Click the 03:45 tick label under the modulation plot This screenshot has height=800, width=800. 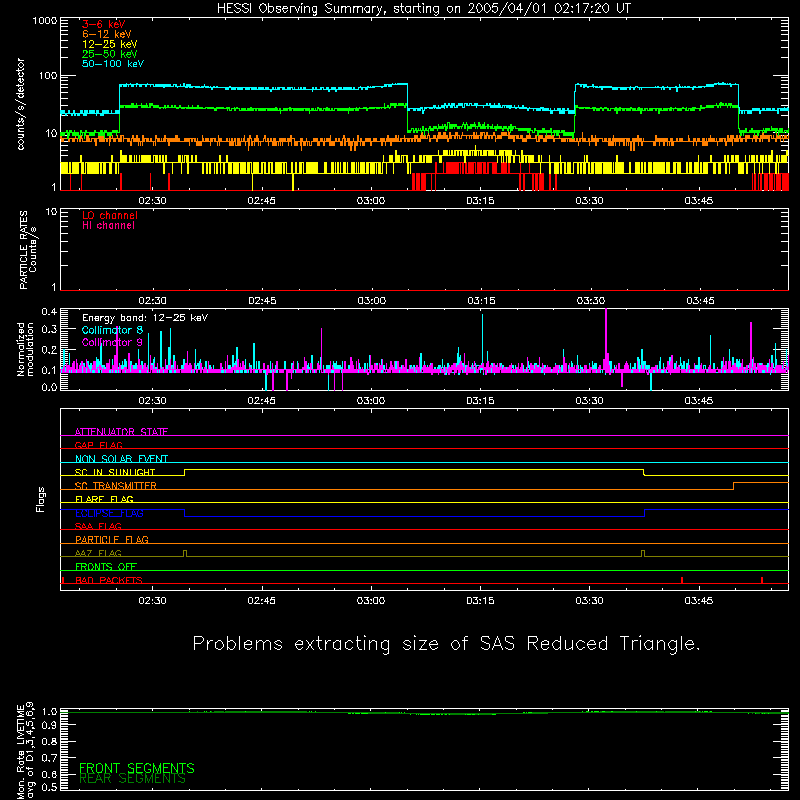[699, 401]
